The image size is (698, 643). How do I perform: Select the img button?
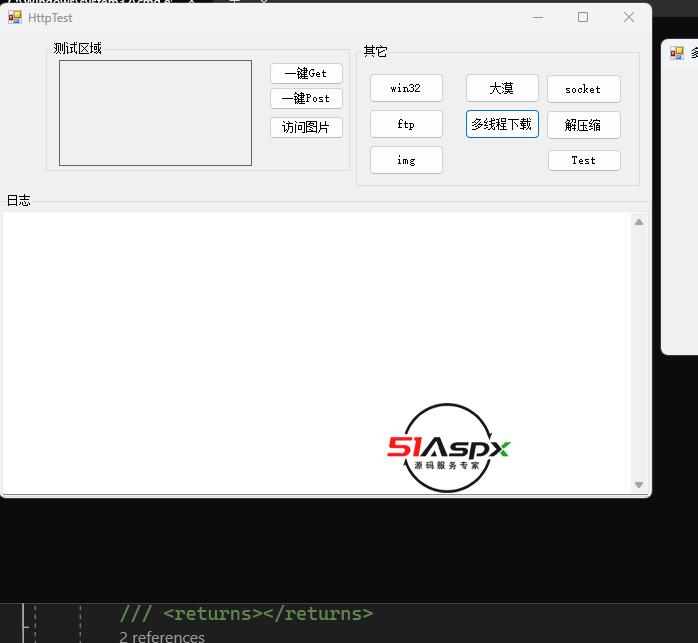(406, 160)
